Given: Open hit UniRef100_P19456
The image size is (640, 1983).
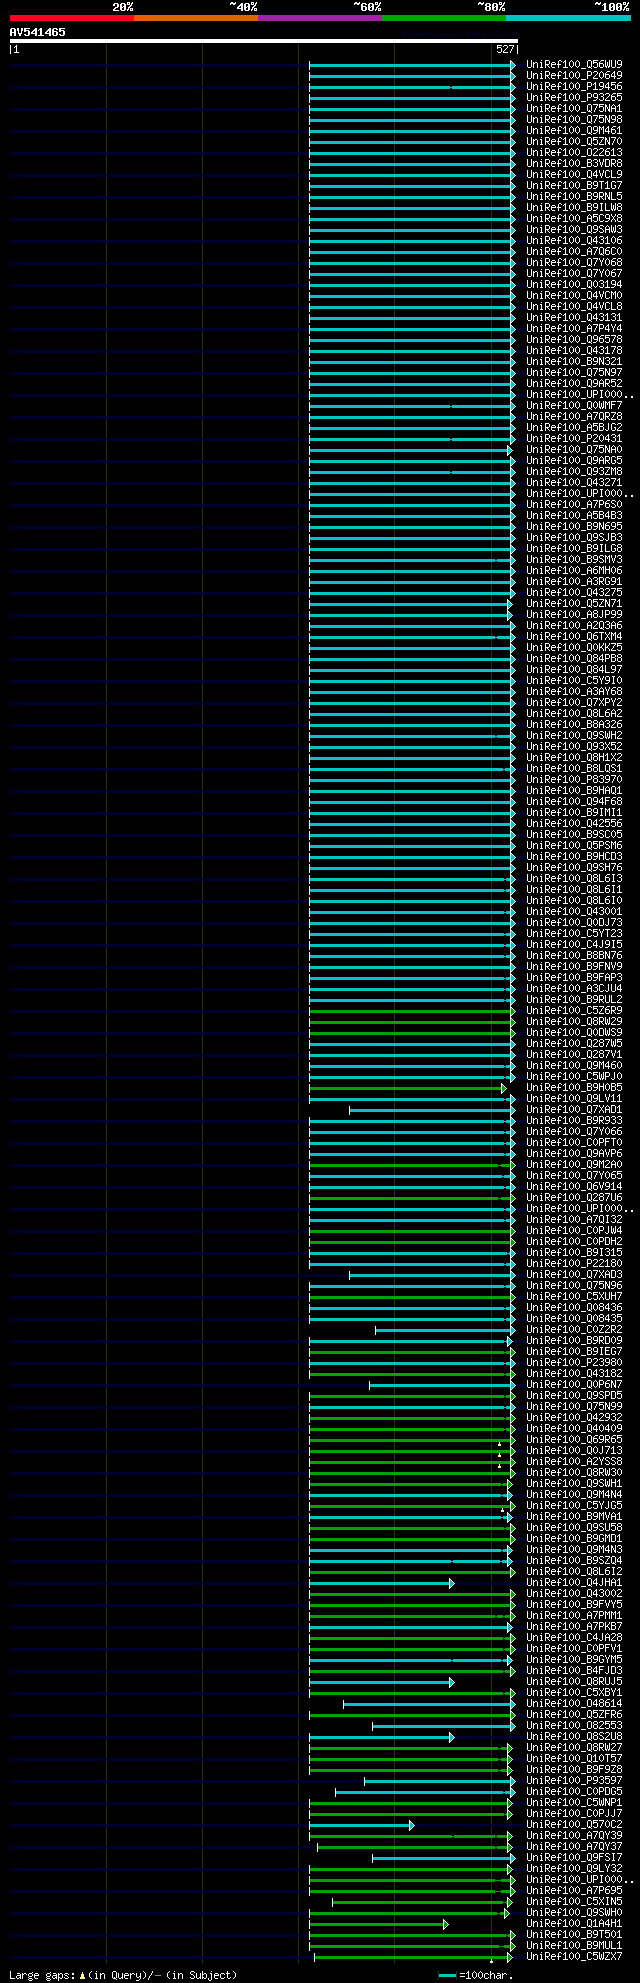Looking at the screenshot, I should (x=574, y=86).
